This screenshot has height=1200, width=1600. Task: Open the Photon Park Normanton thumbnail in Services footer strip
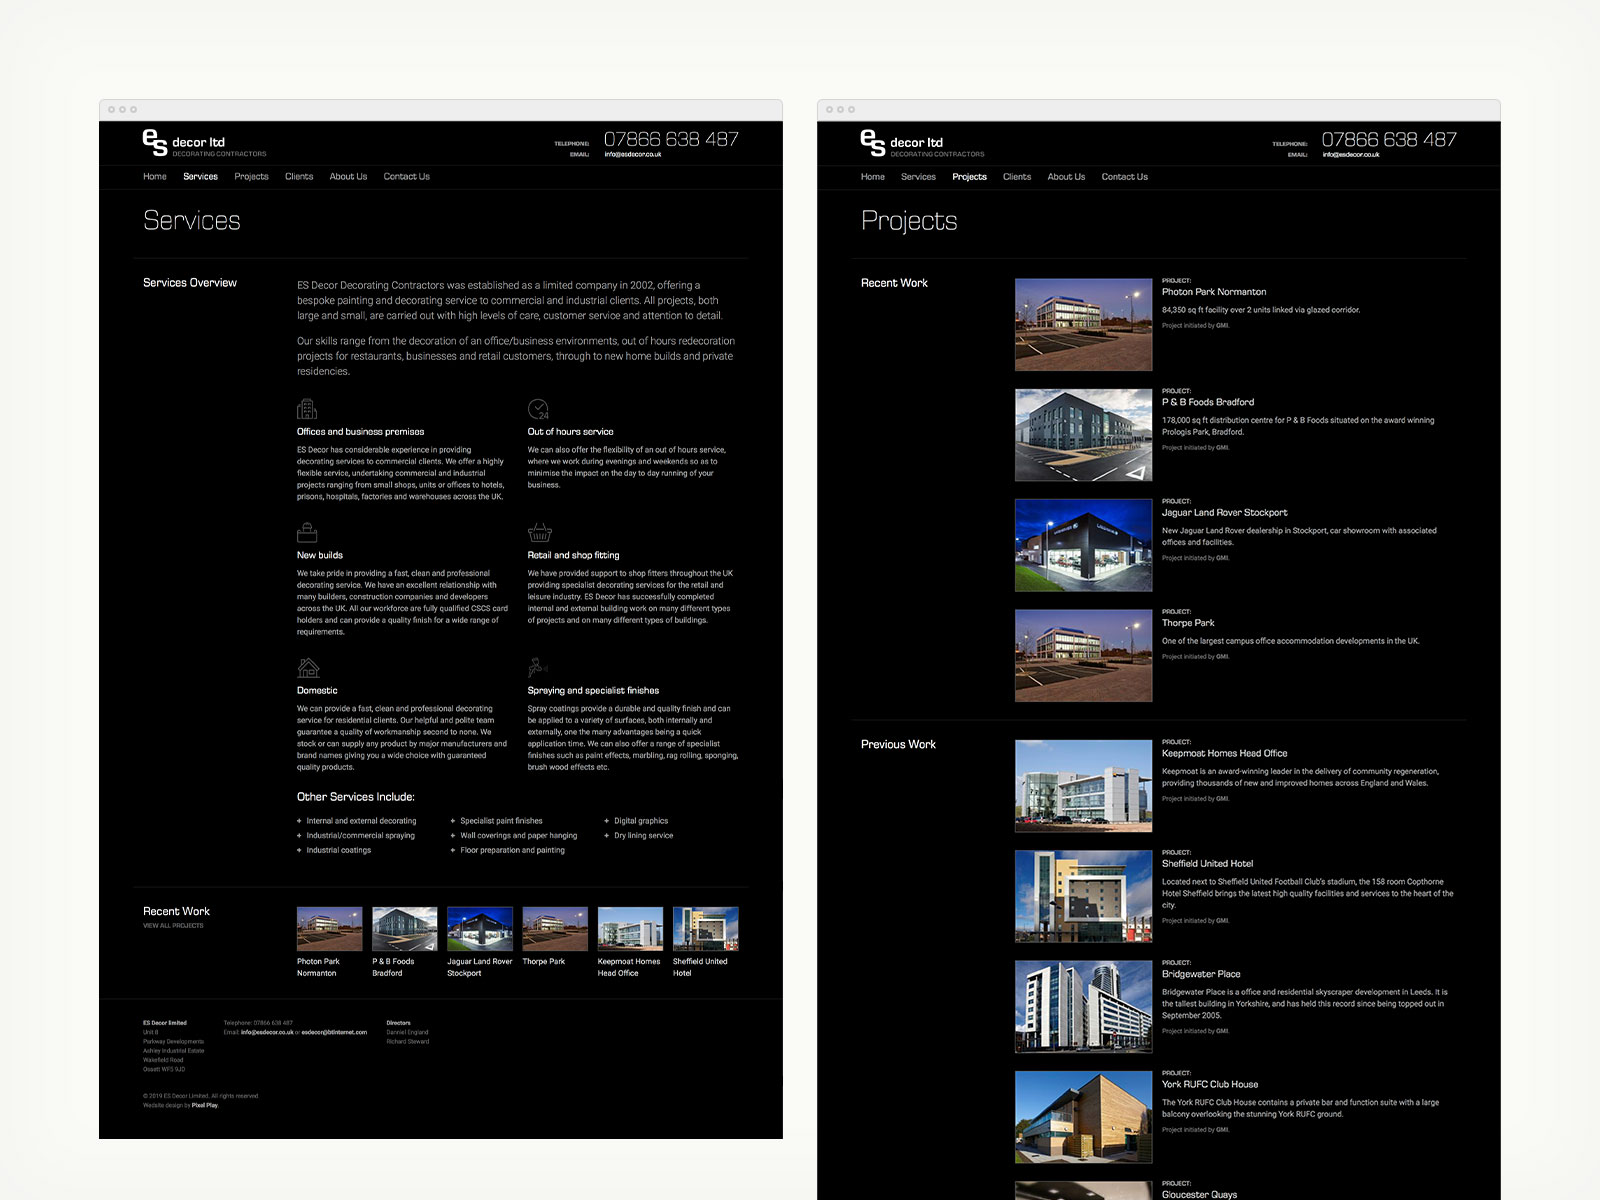click(x=330, y=929)
